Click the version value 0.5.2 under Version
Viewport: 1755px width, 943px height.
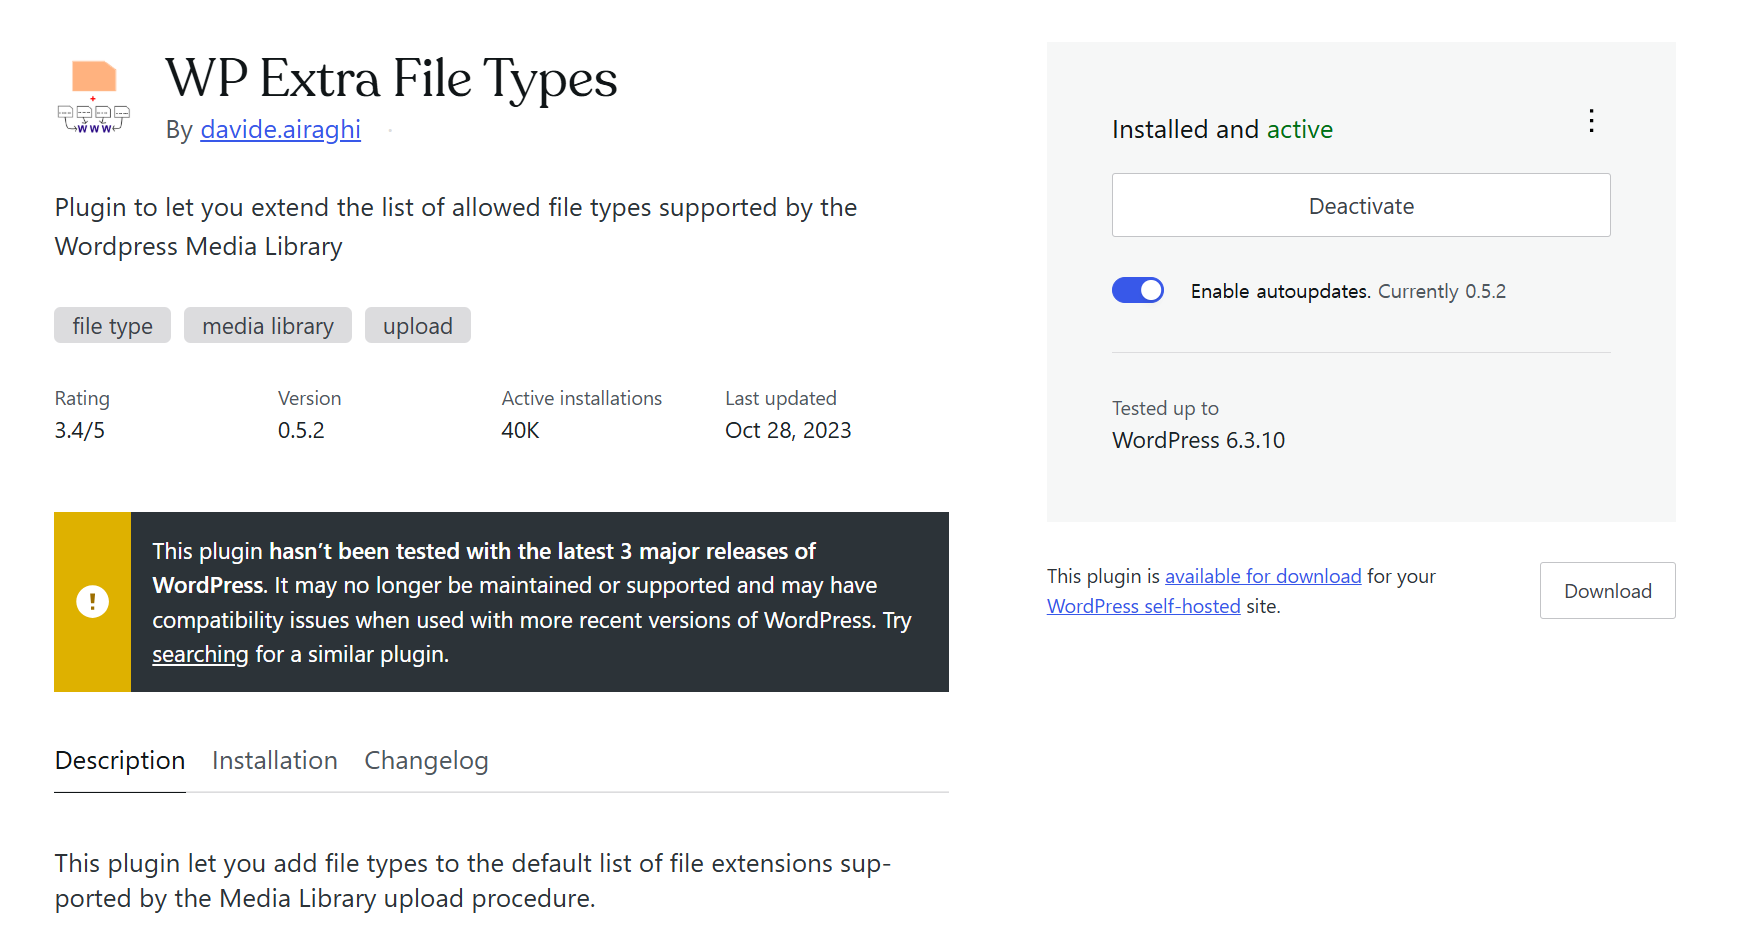(x=301, y=431)
